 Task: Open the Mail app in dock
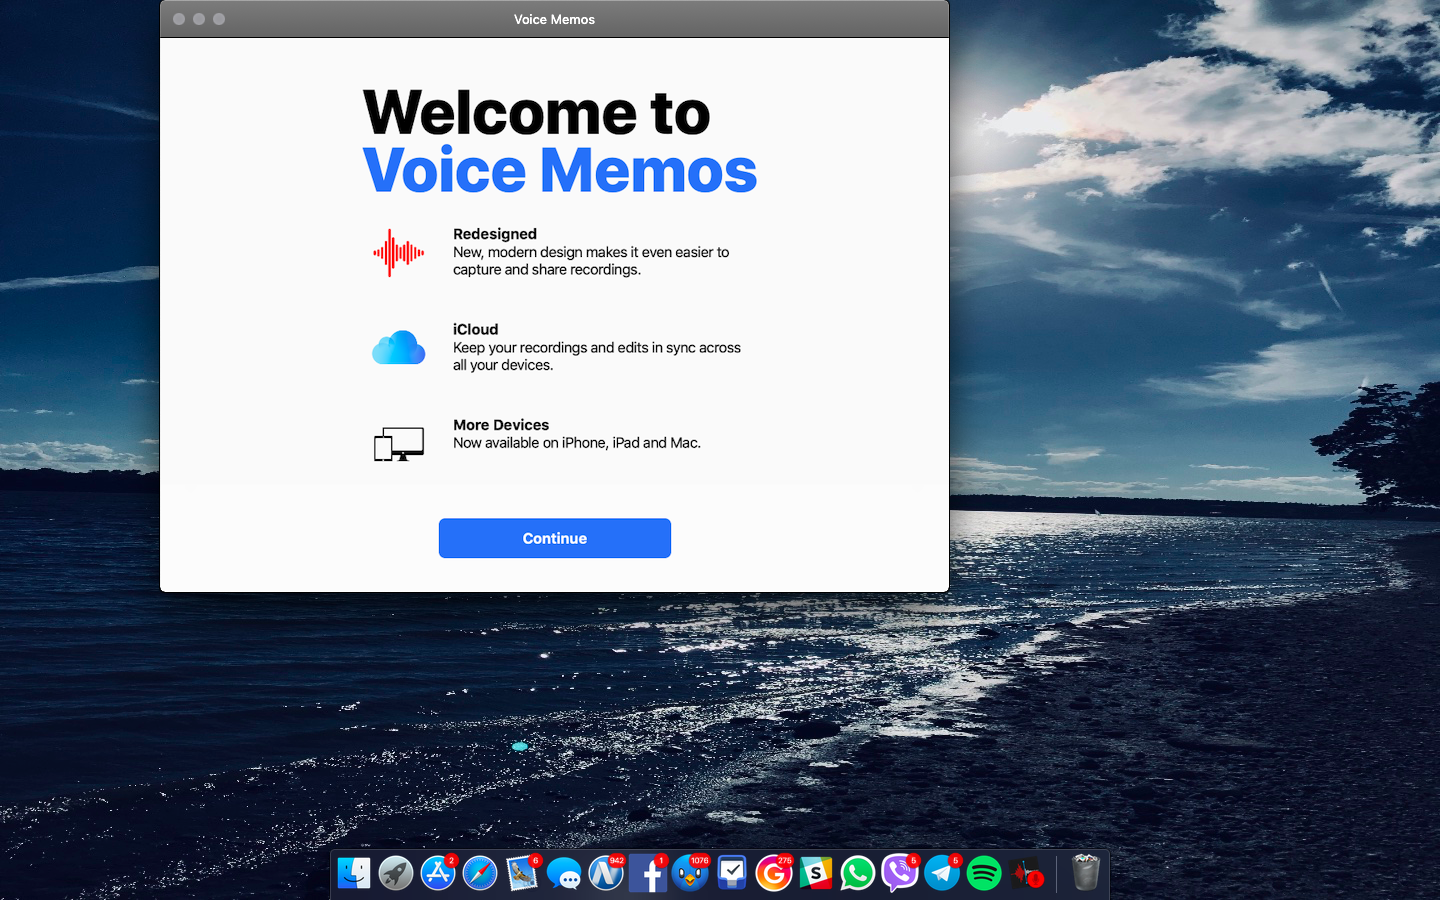click(522, 874)
